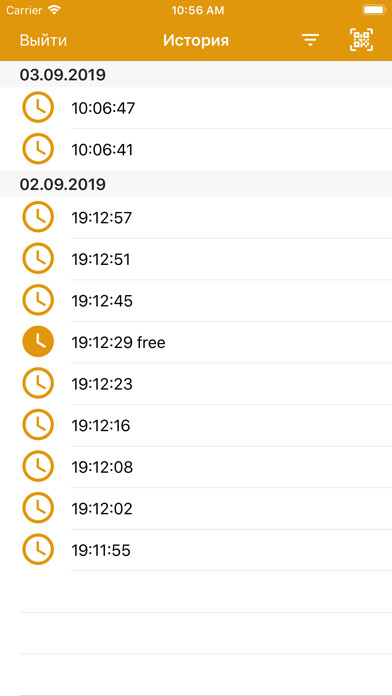Tap clock icon beside 19:12:51
392x696 pixels.
click(x=38, y=259)
